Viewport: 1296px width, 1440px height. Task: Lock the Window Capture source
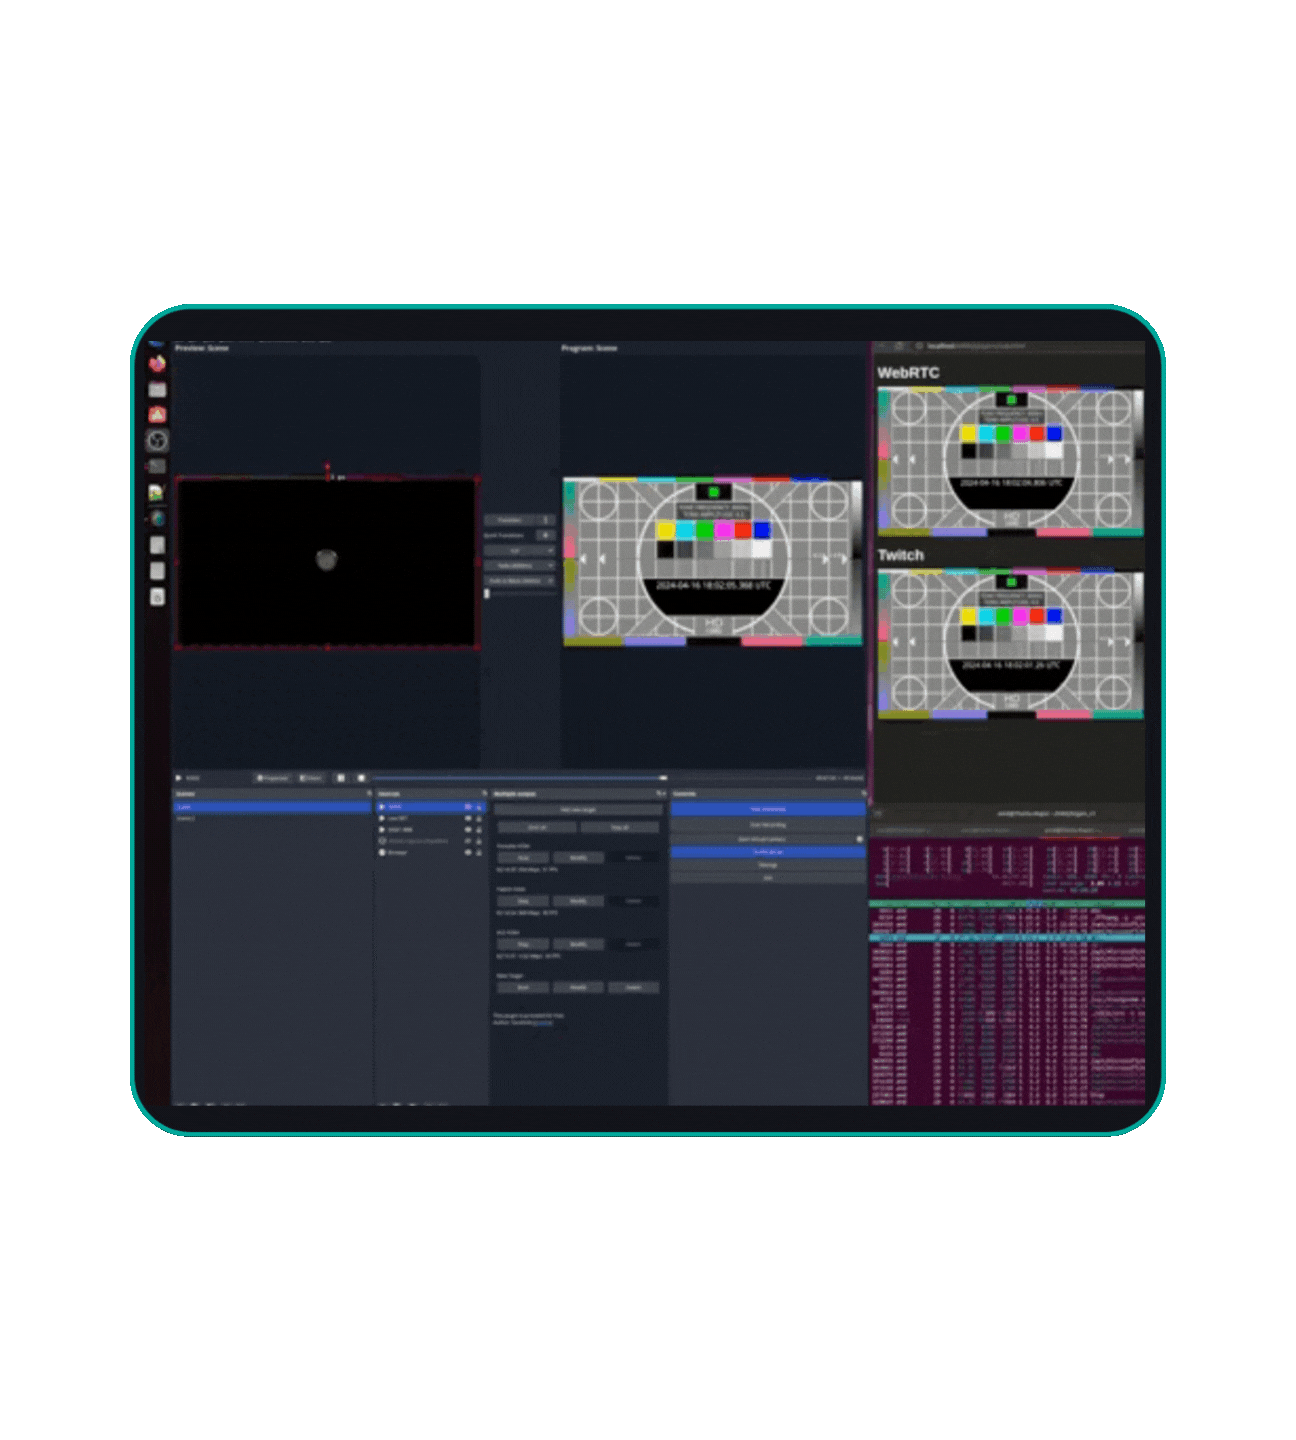tap(478, 841)
